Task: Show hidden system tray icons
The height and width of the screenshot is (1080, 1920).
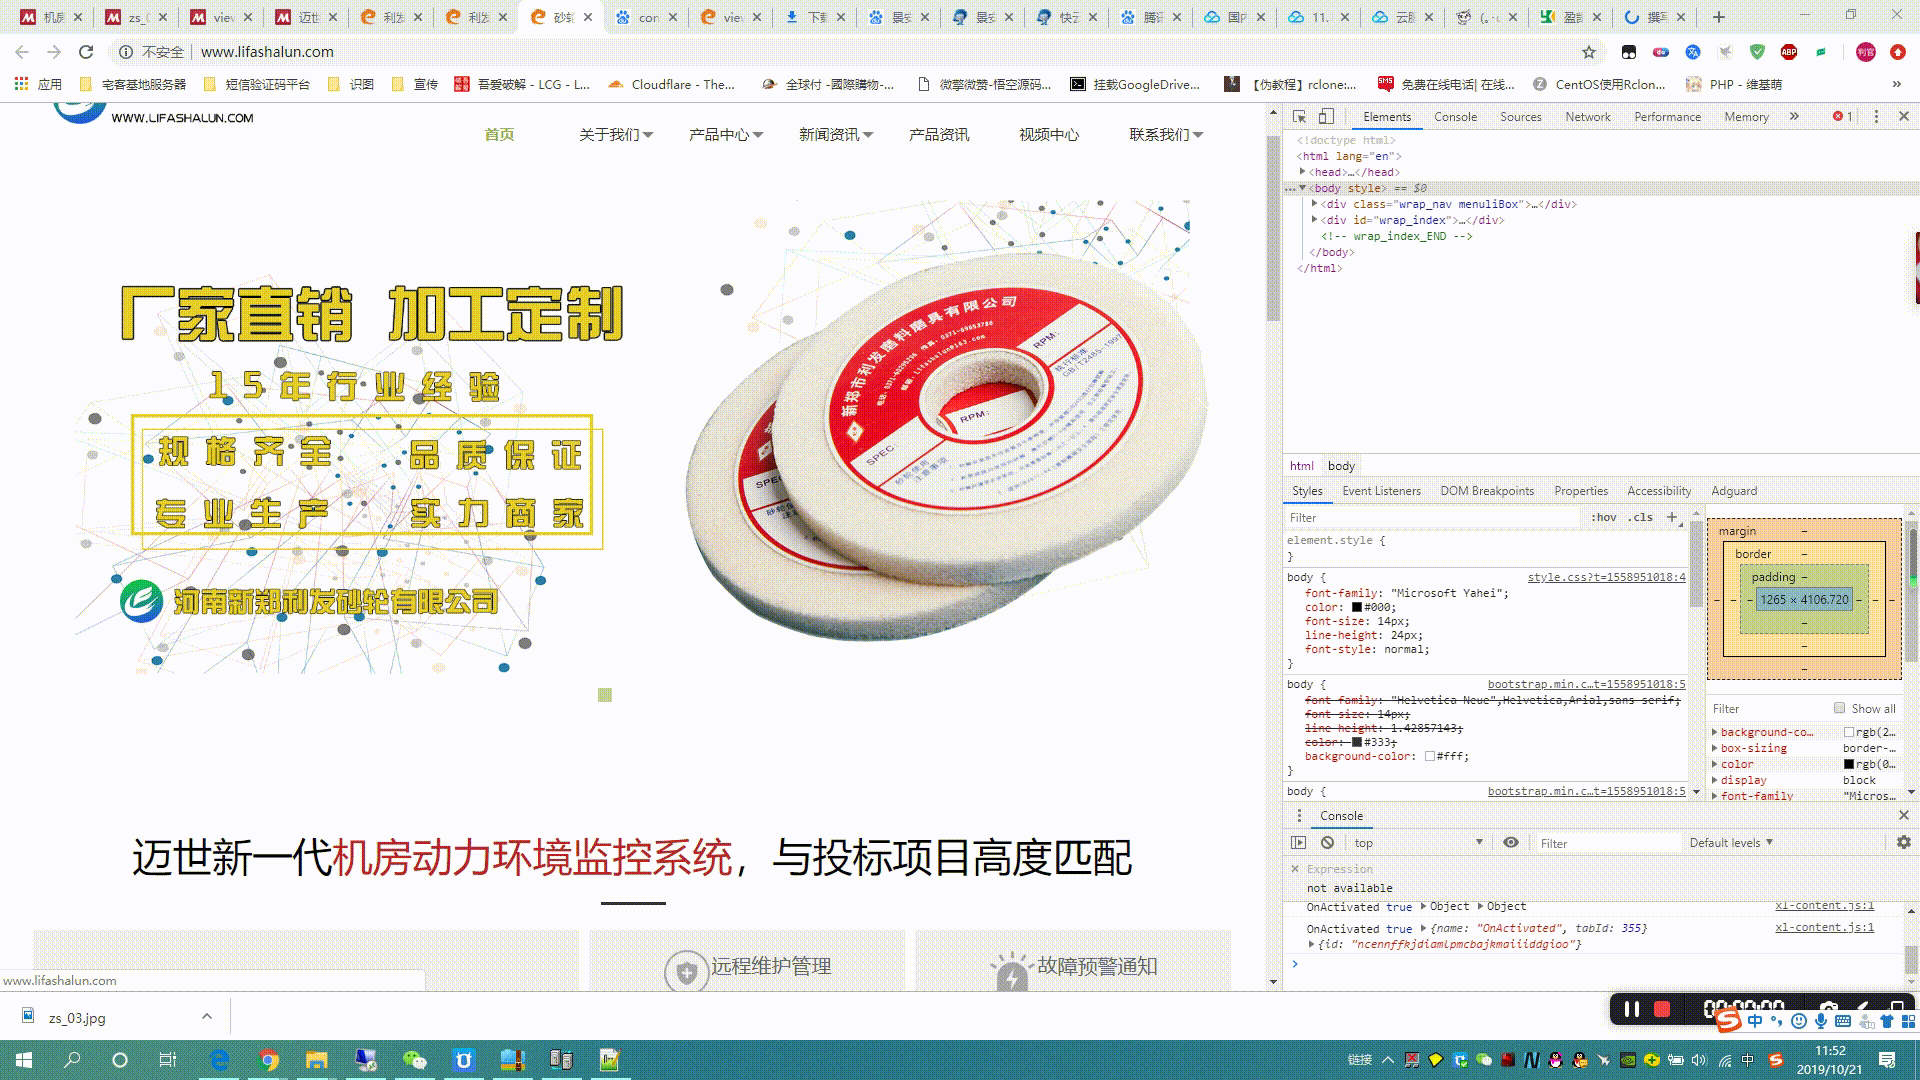Action: (1388, 1060)
